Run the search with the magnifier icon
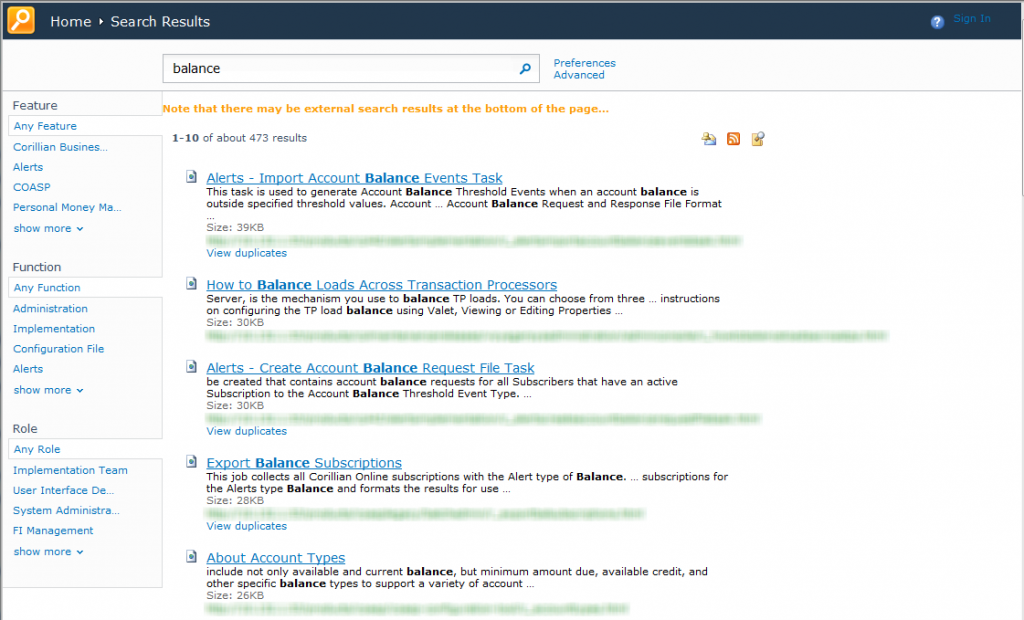 click(525, 69)
